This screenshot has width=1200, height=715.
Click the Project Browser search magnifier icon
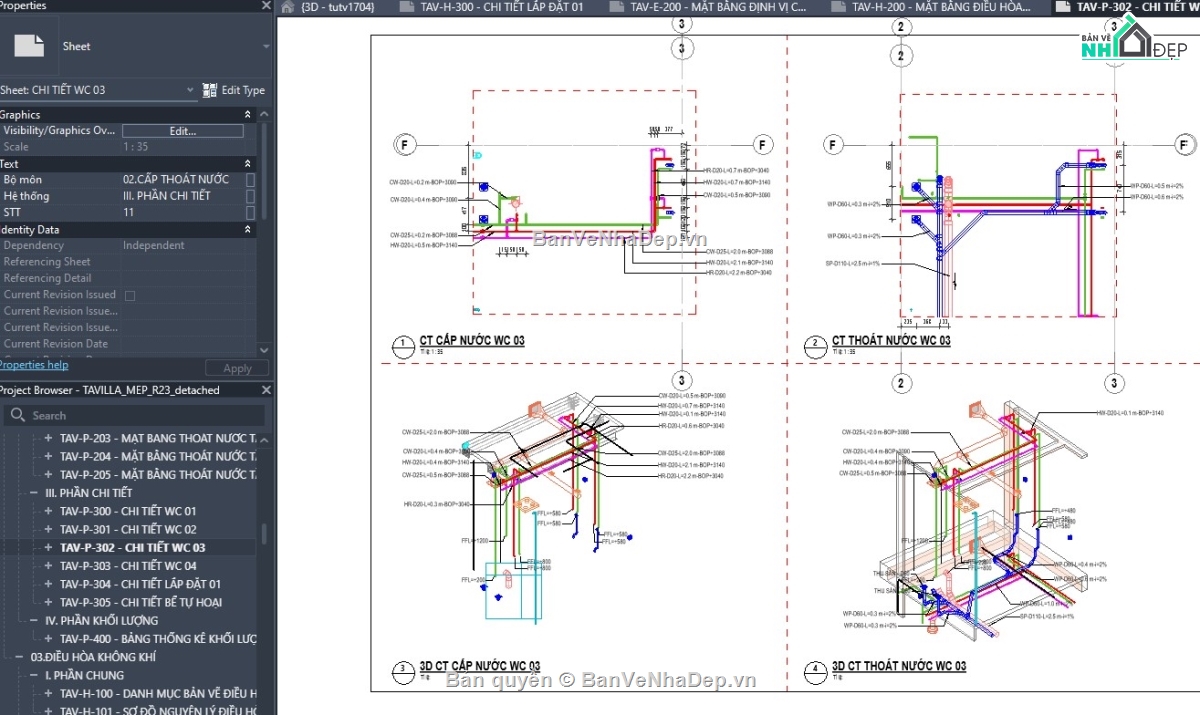coord(17,415)
